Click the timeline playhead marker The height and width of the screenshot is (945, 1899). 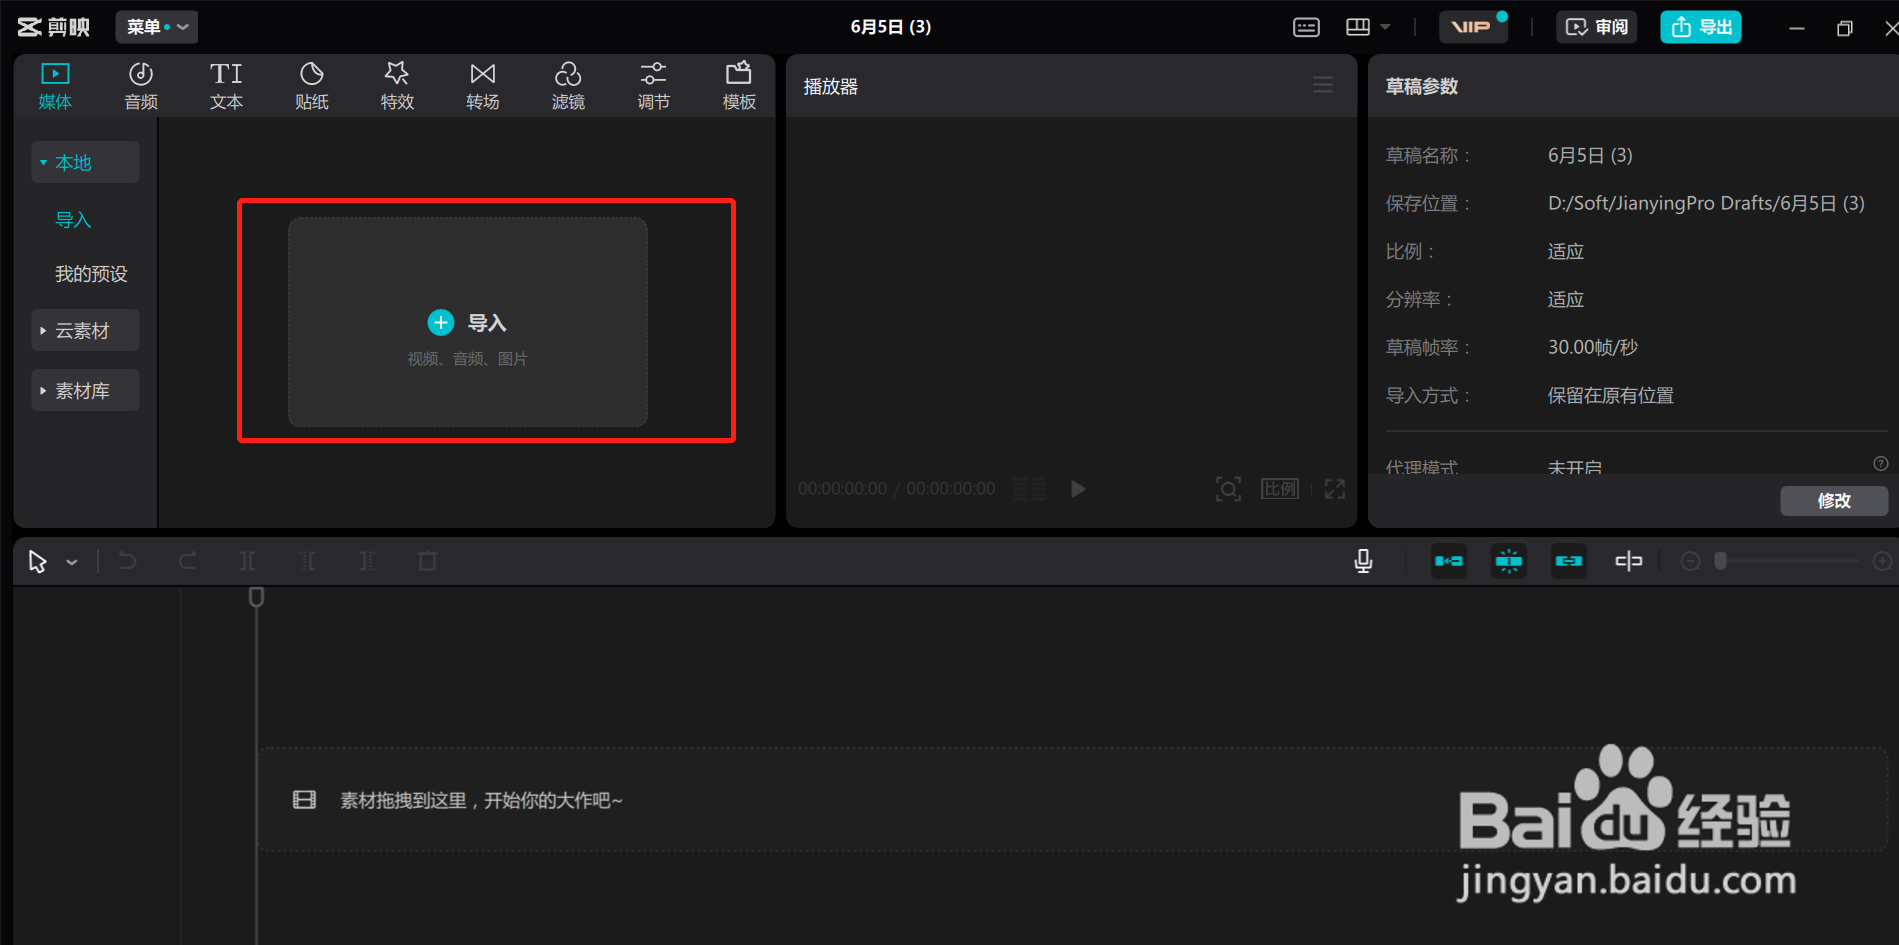click(256, 597)
